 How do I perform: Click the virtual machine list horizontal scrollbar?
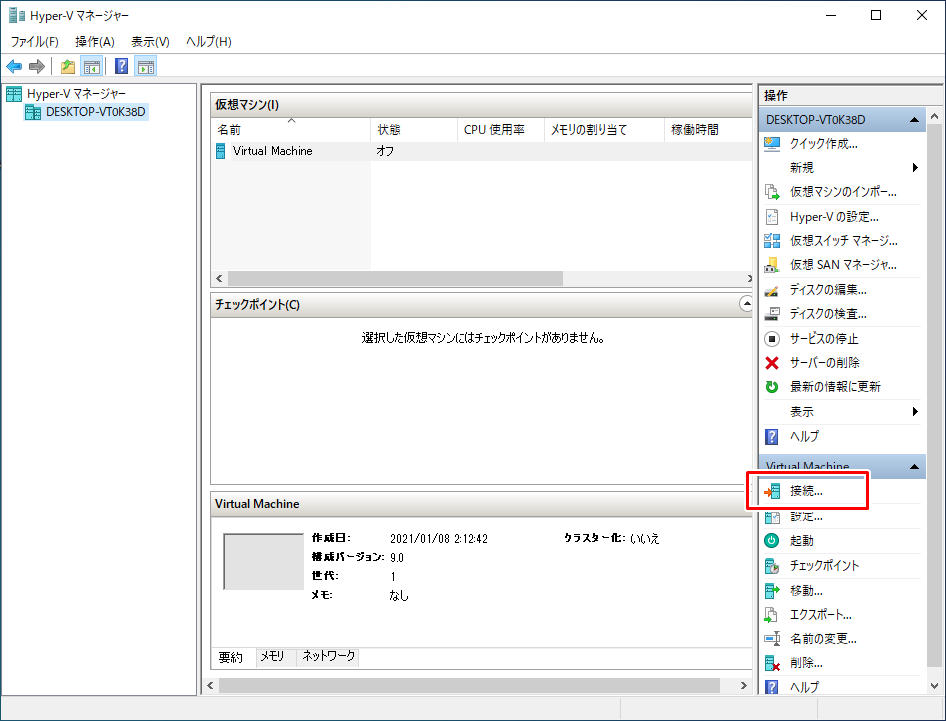point(395,279)
